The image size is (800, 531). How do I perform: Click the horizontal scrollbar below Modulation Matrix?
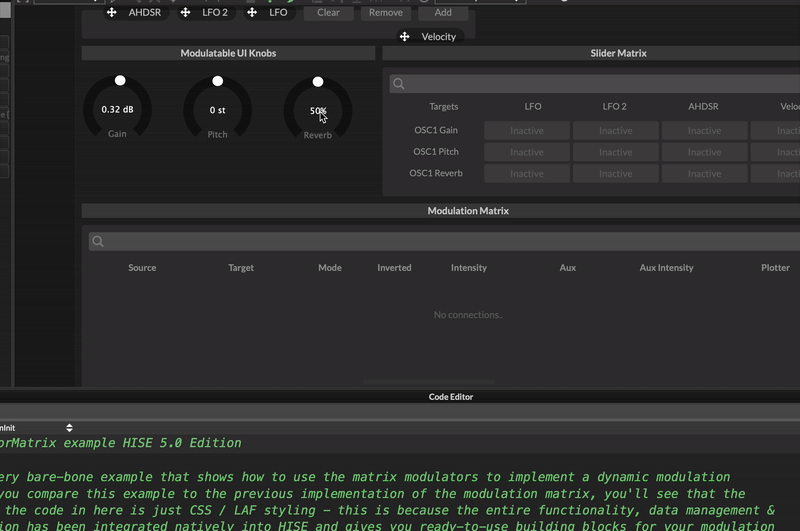pos(429,382)
